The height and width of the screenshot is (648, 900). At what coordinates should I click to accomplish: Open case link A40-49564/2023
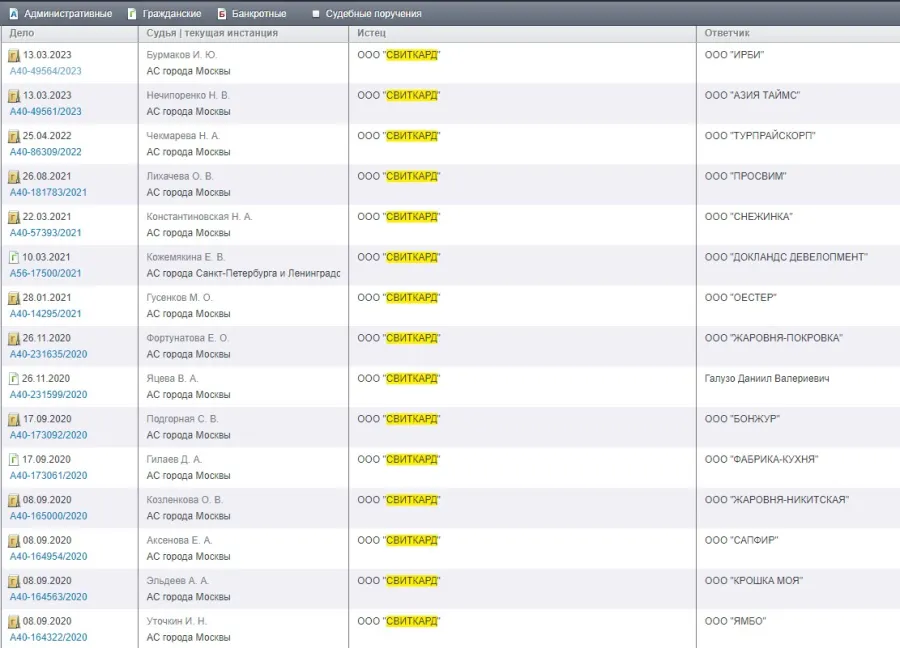click(45, 71)
